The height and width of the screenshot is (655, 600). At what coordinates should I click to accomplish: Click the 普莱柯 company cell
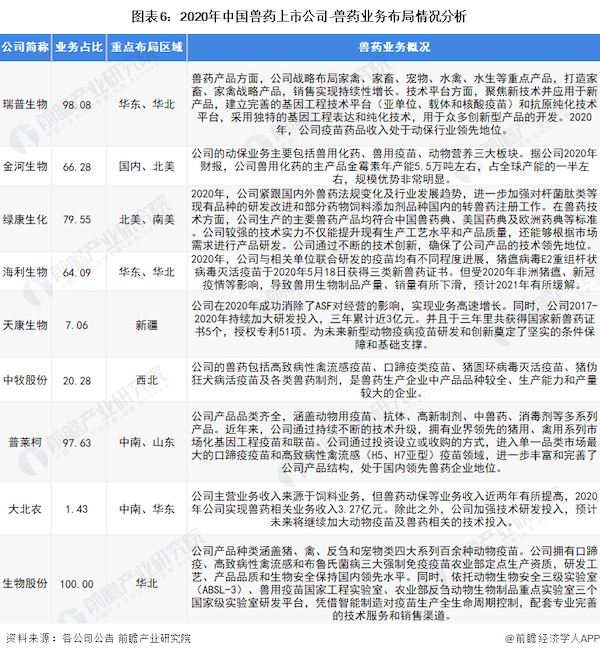25,442
